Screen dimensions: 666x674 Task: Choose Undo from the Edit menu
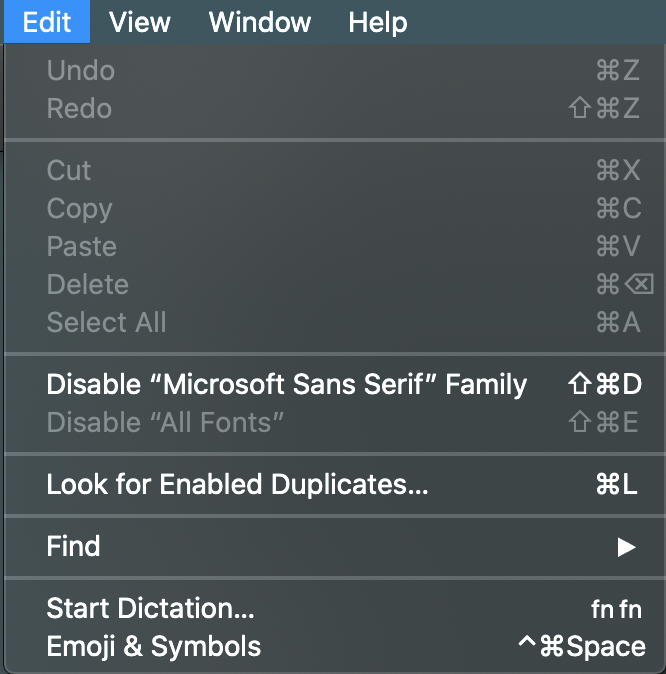point(335,70)
